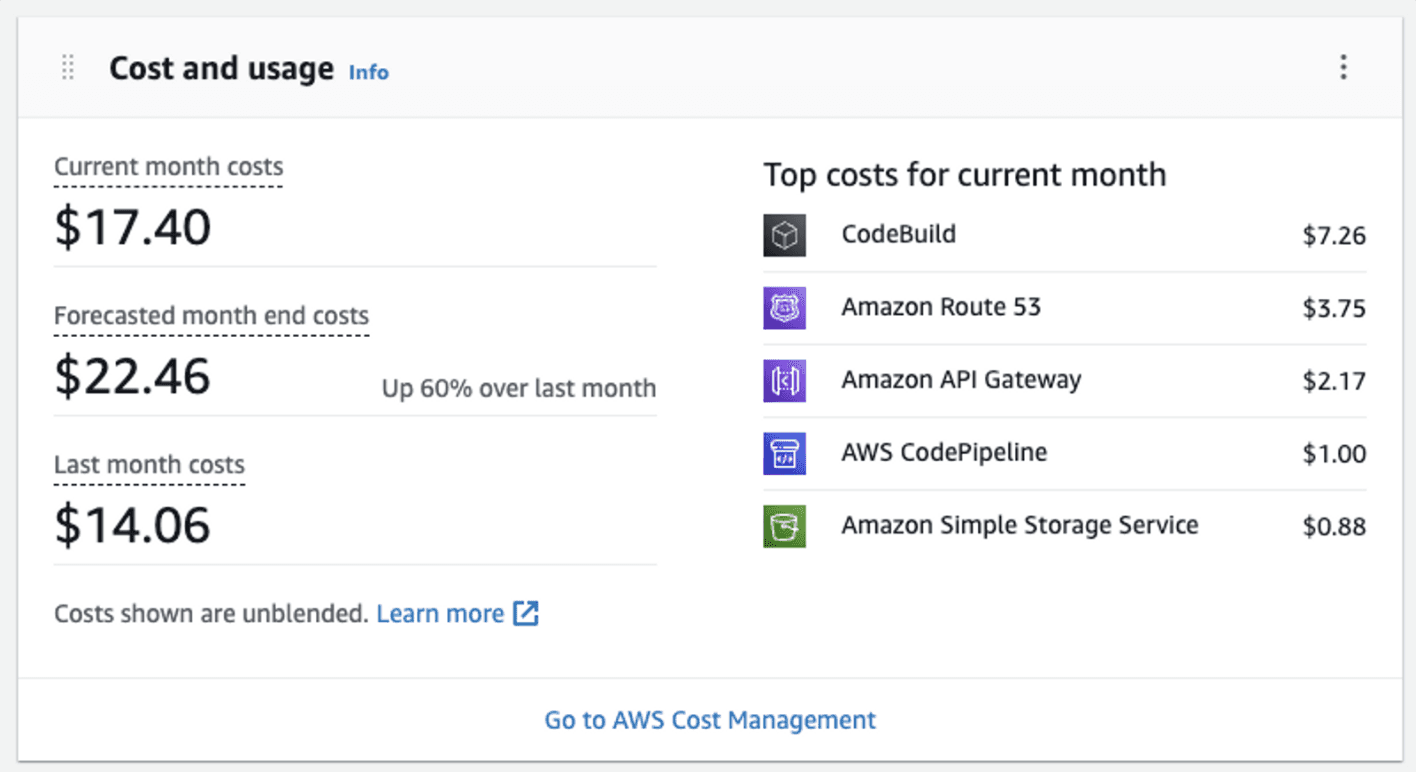Image resolution: width=1416 pixels, height=772 pixels.
Task: Click the AWS CodePipeline icon
Action: [x=785, y=453]
